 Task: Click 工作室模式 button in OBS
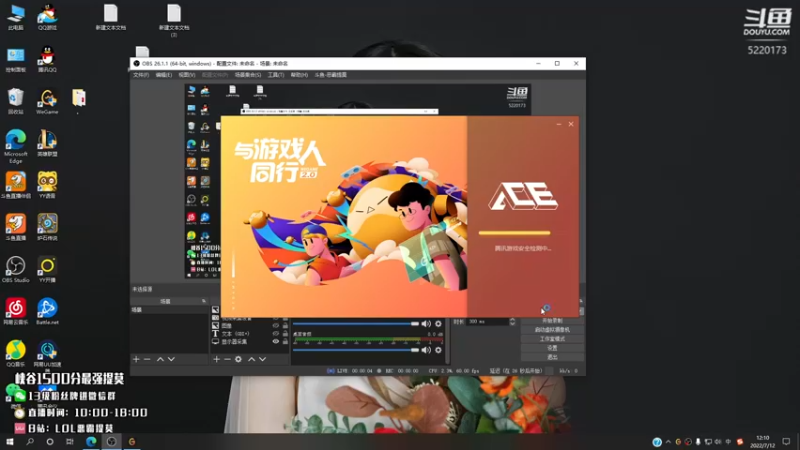[x=552, y=339]
